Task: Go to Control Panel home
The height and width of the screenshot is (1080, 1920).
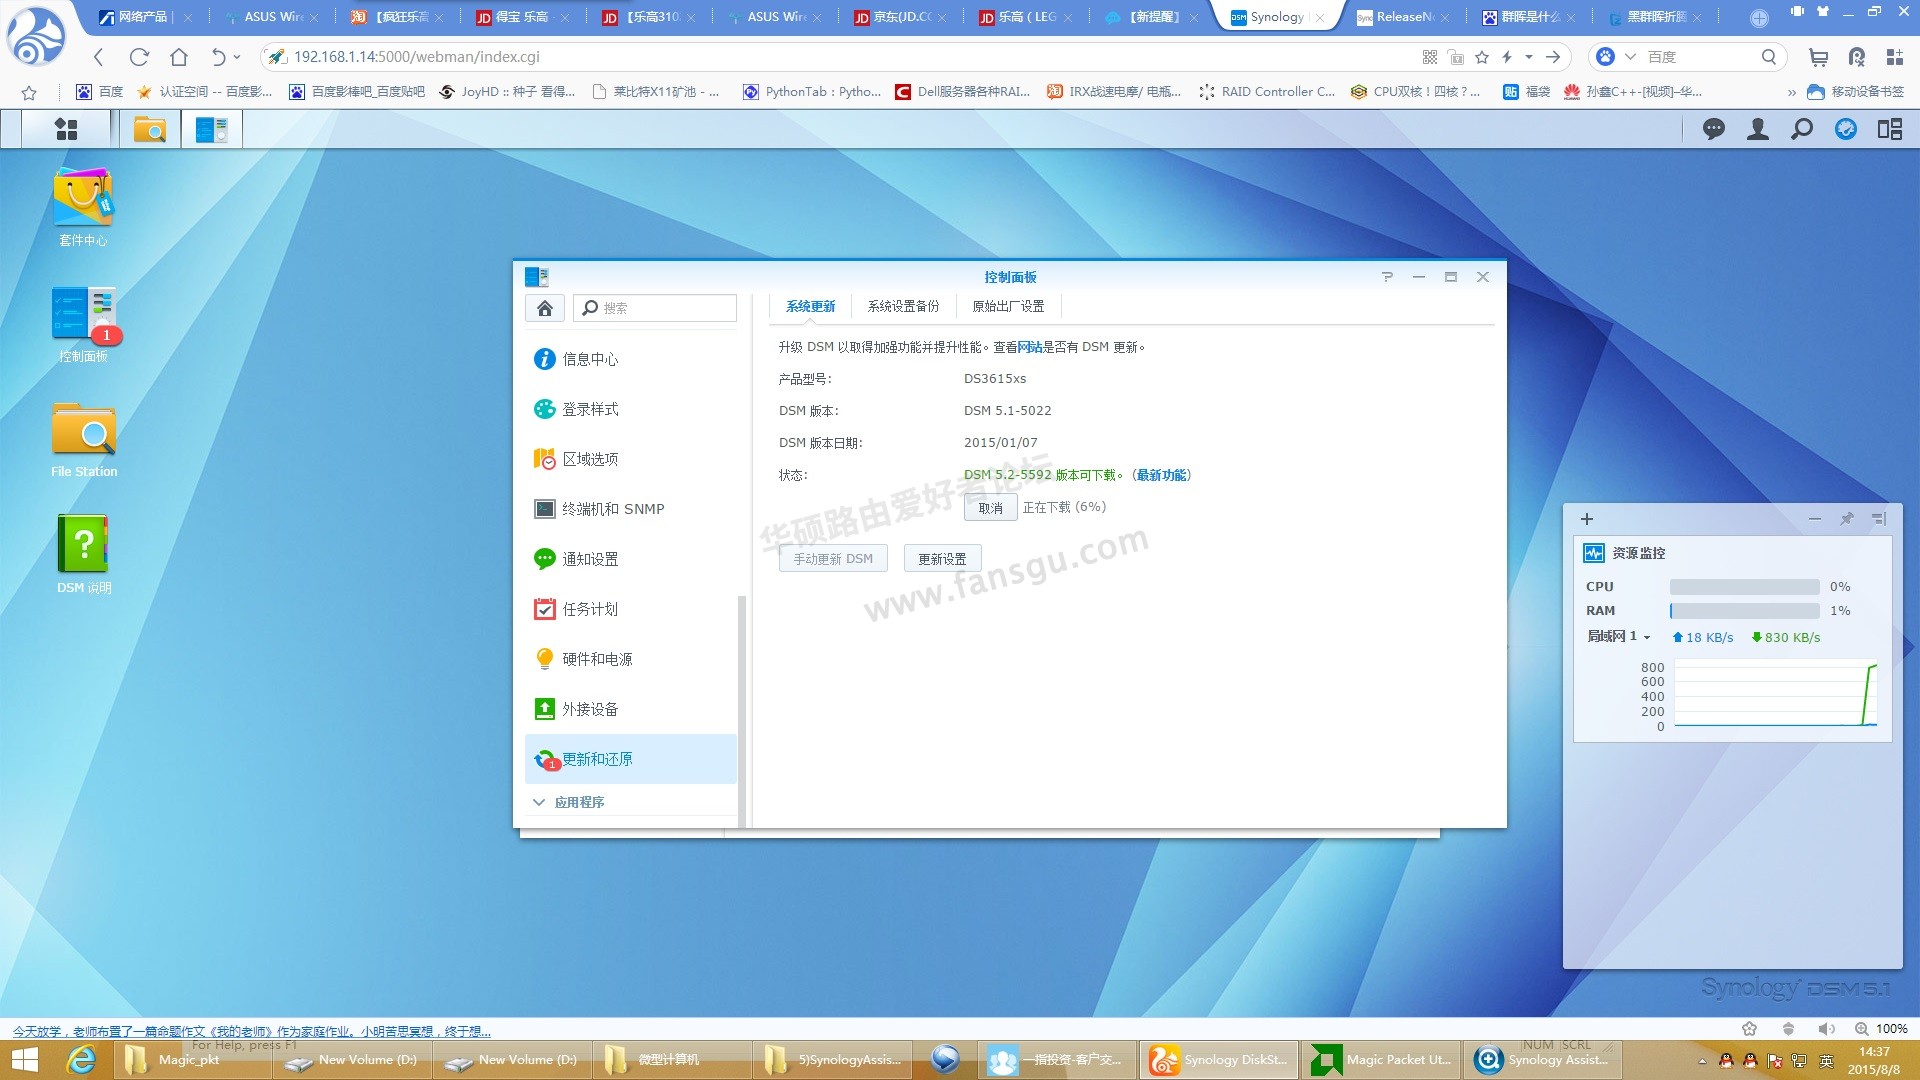Action: pos(545,308)
